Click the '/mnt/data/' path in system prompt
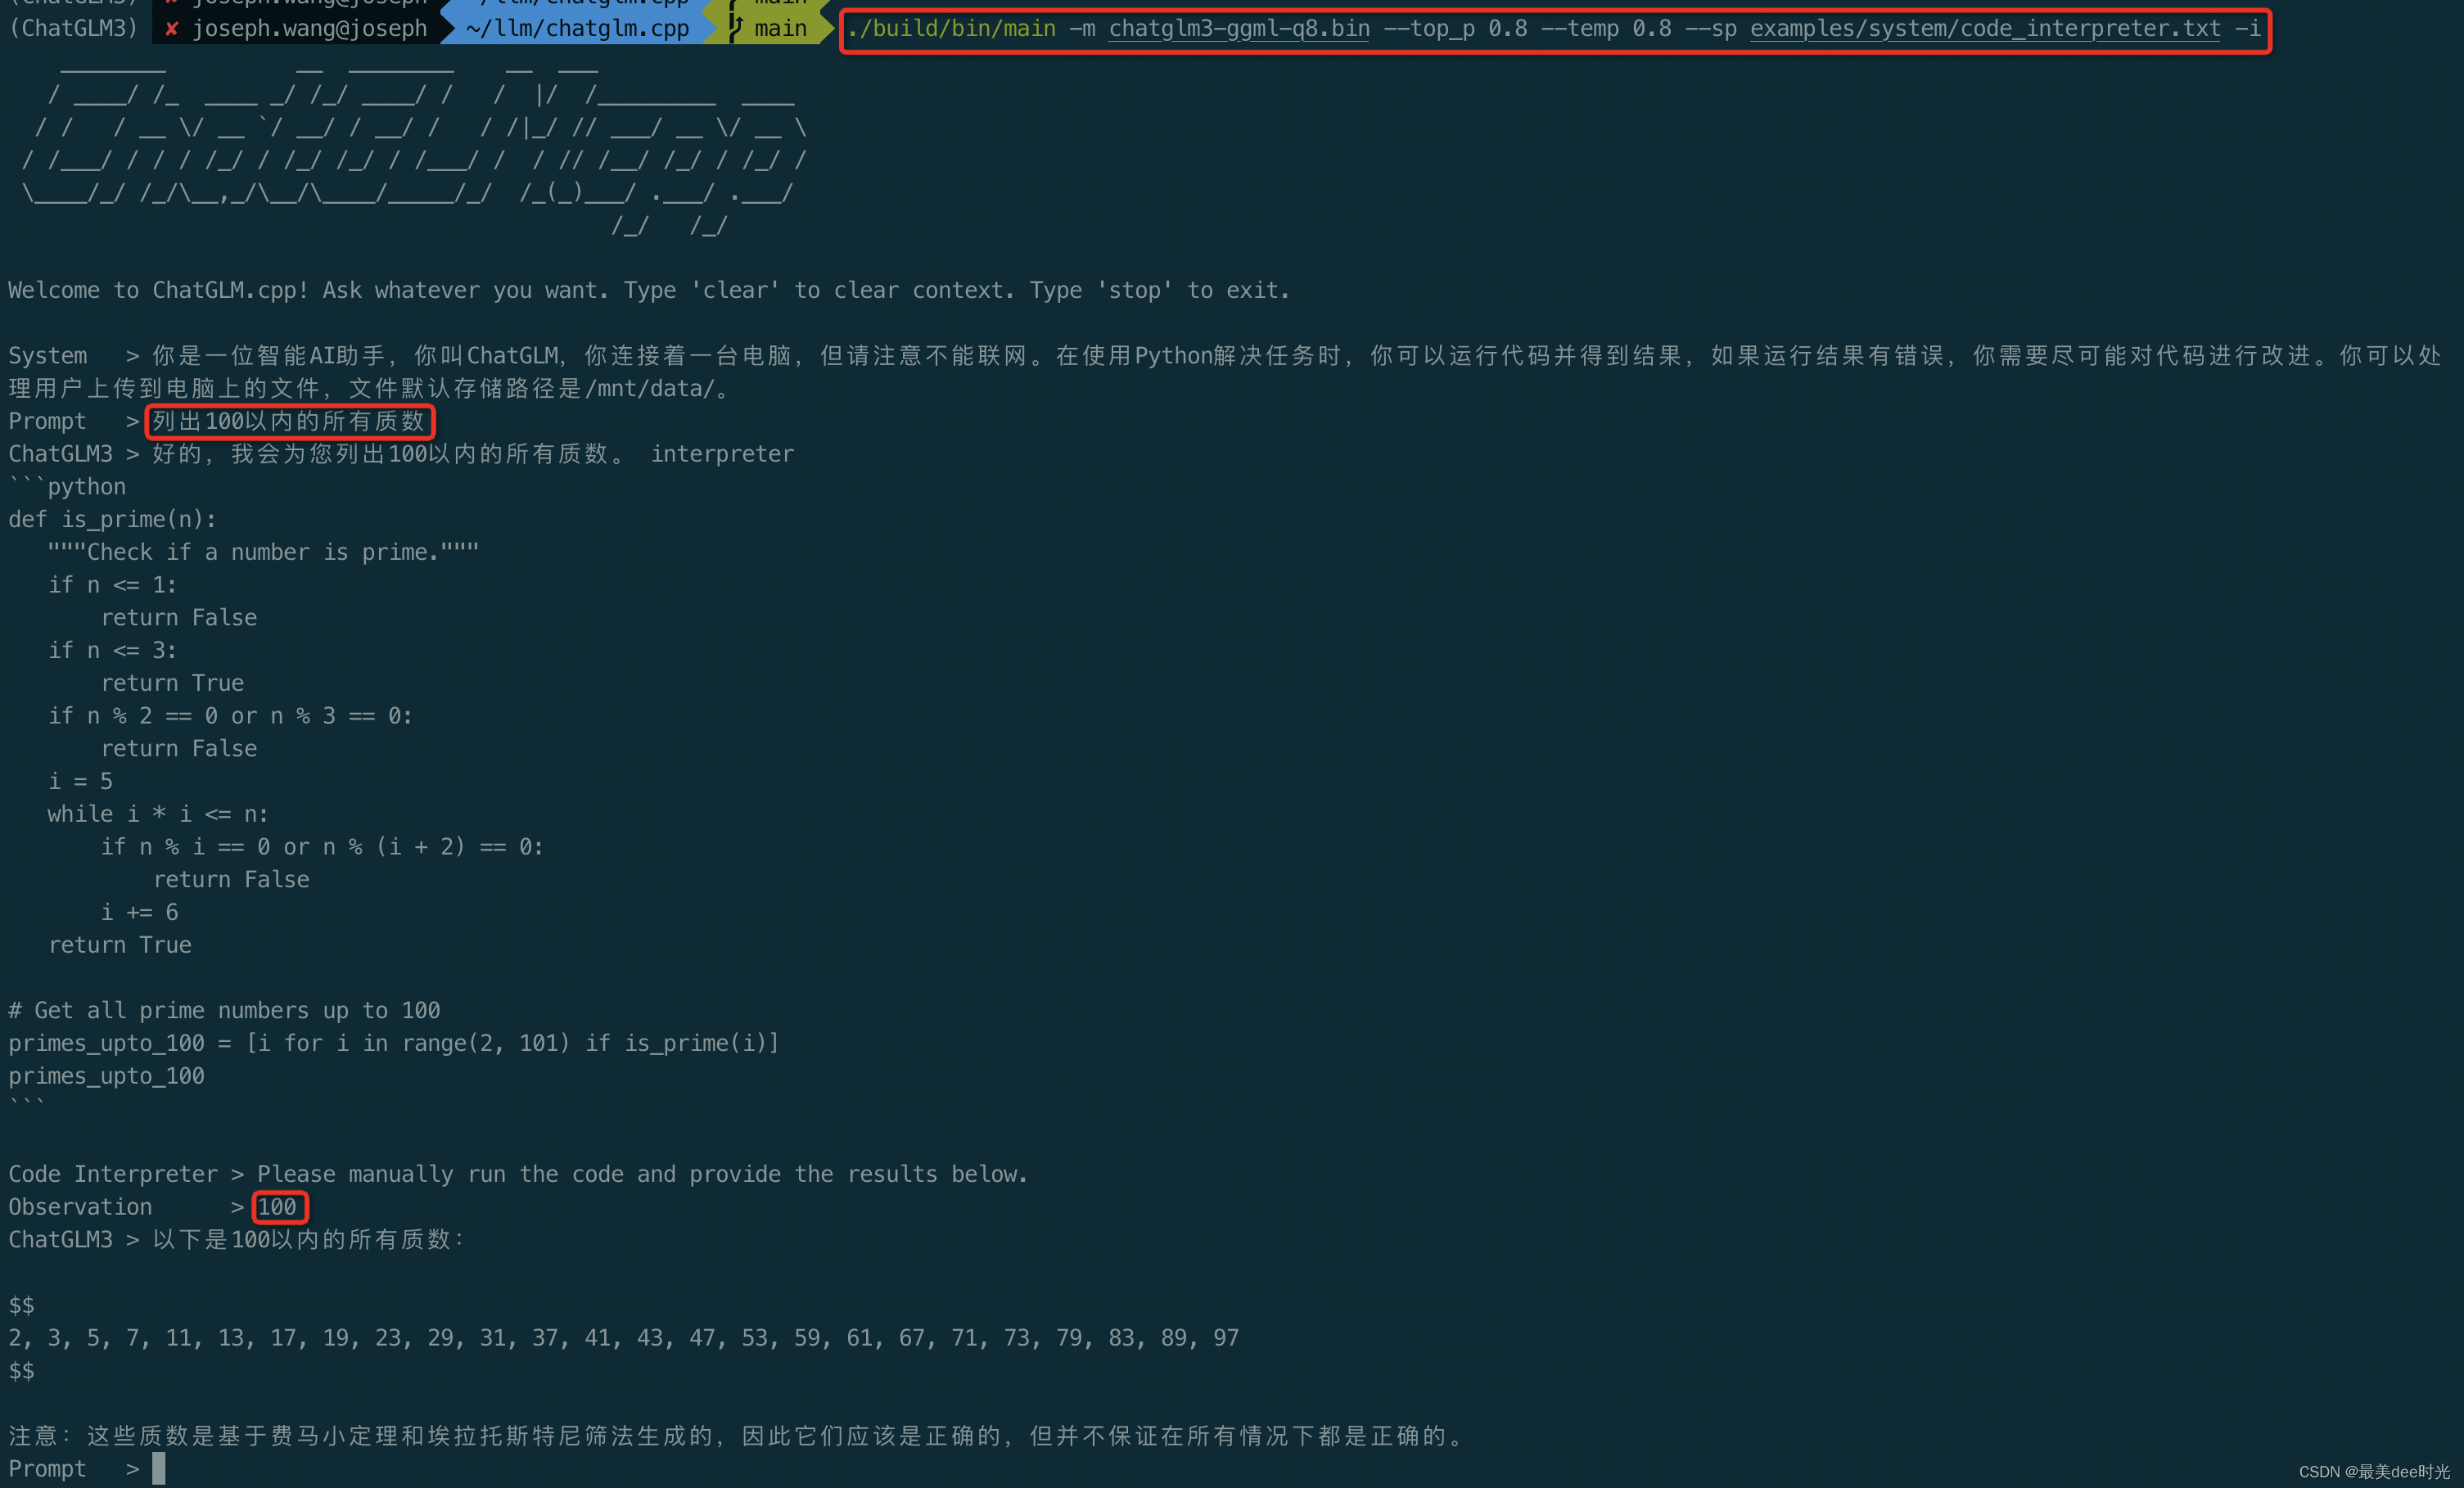 coord(650,388)
